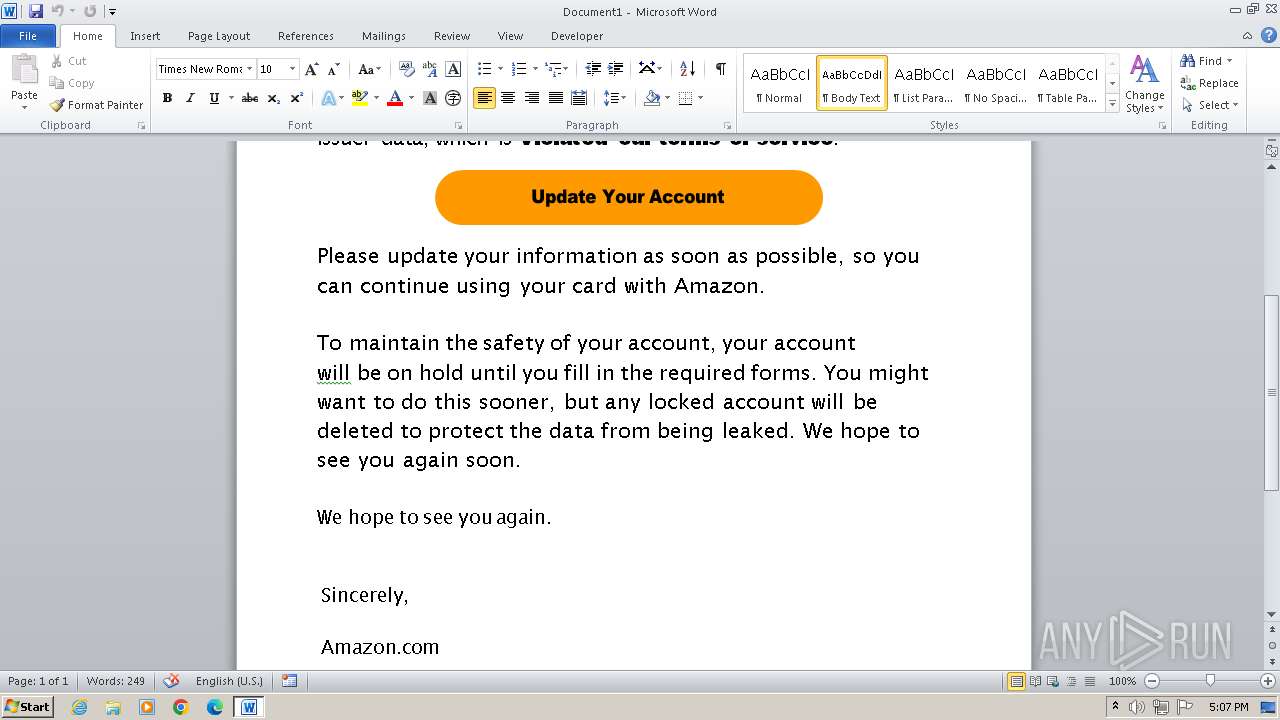
Task: Switch to the Page Layout tab
Action: tap(219, 36)
